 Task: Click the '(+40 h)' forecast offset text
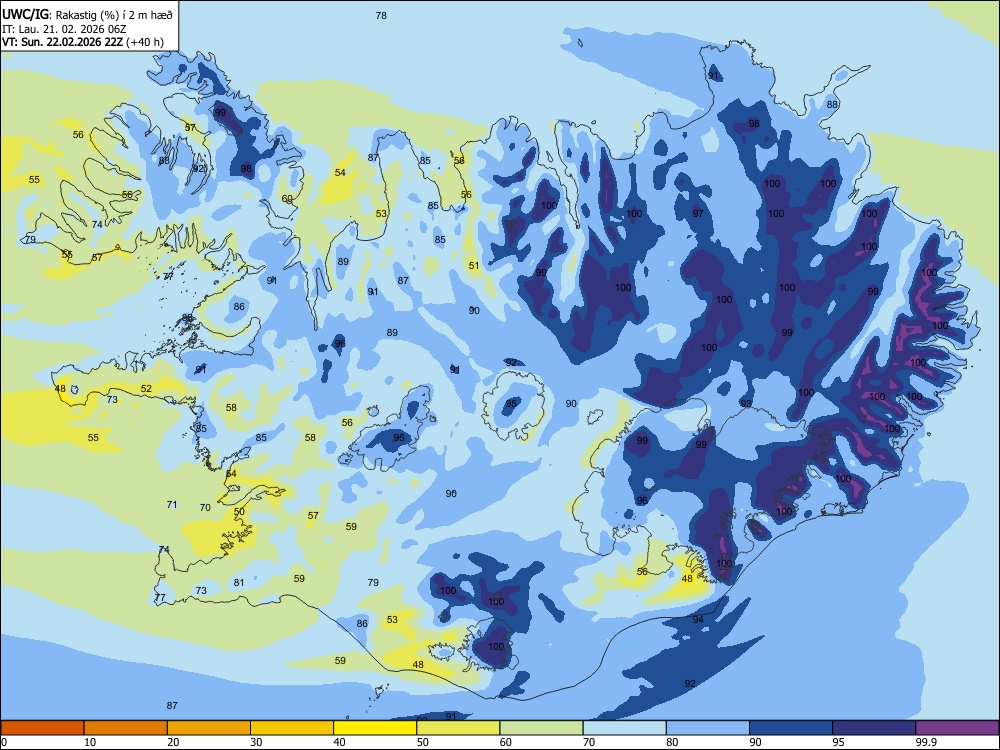(145, 42)
